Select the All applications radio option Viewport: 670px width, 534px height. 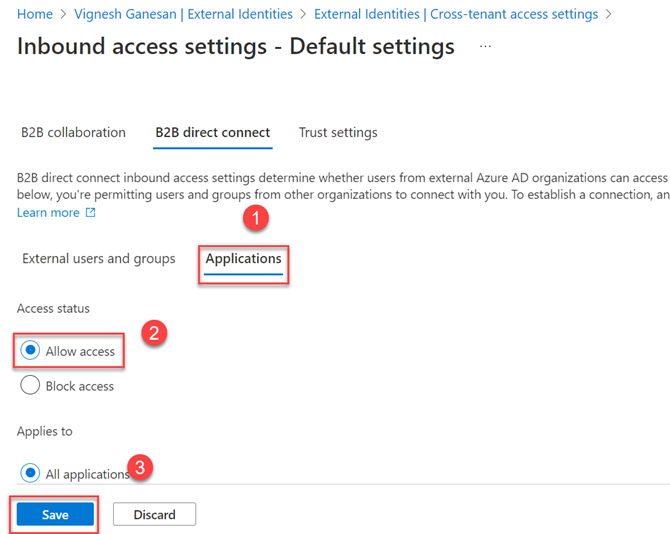click(x=31, y=473)
